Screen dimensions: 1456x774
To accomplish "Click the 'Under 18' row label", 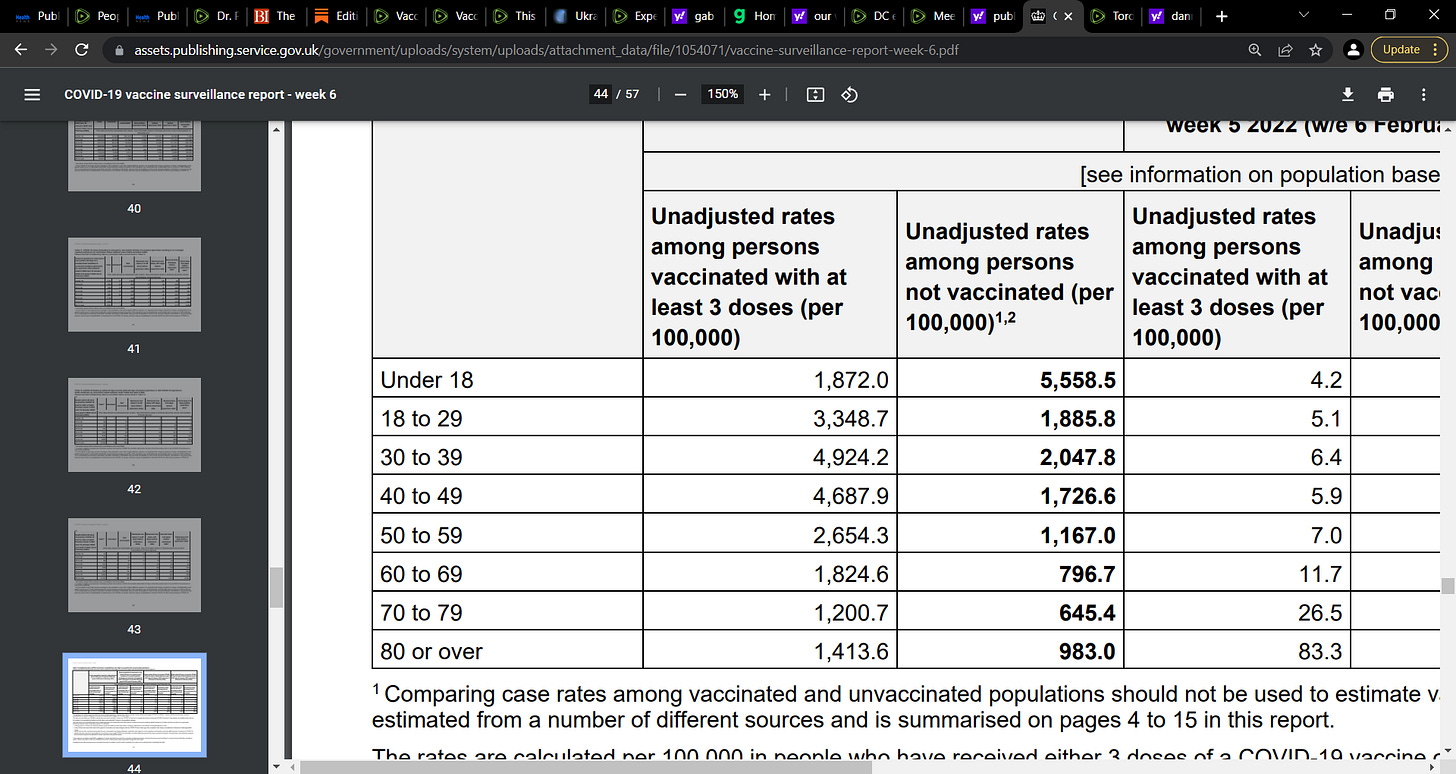I will (x=427, y=380).
